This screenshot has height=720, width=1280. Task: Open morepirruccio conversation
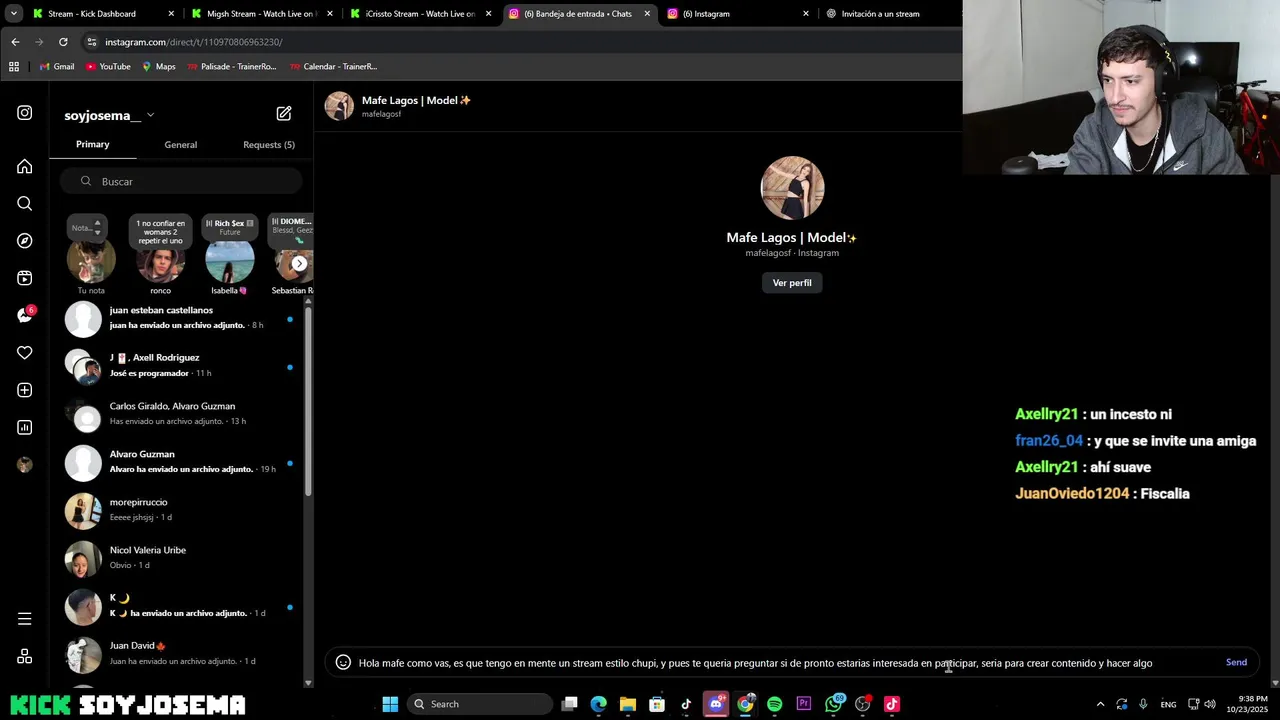click(180, 510)
